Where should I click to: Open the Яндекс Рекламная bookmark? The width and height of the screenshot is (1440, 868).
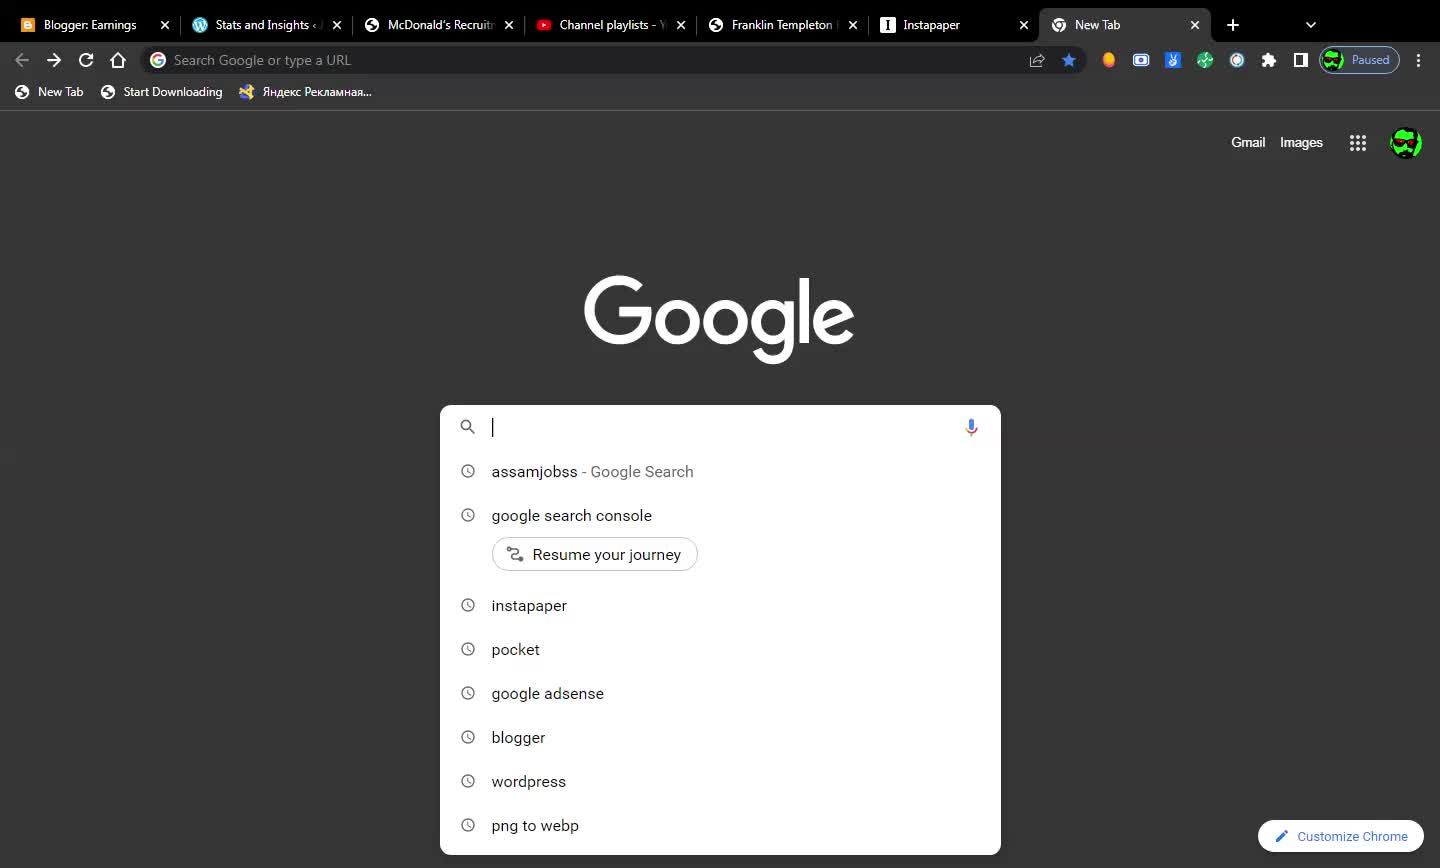(x=306, y=92)
